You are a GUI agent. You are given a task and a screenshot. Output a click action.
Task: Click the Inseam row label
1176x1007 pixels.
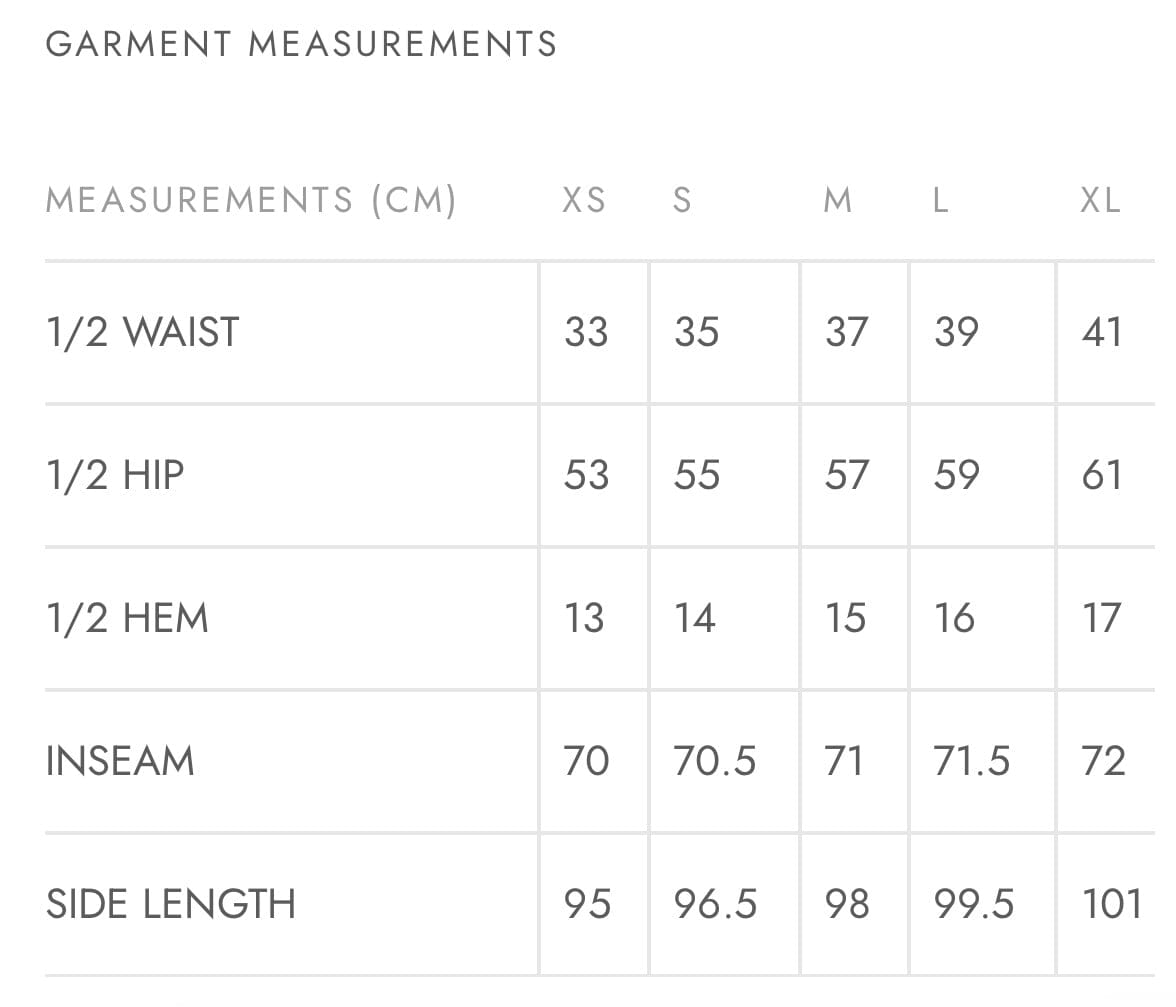[120, 761]
